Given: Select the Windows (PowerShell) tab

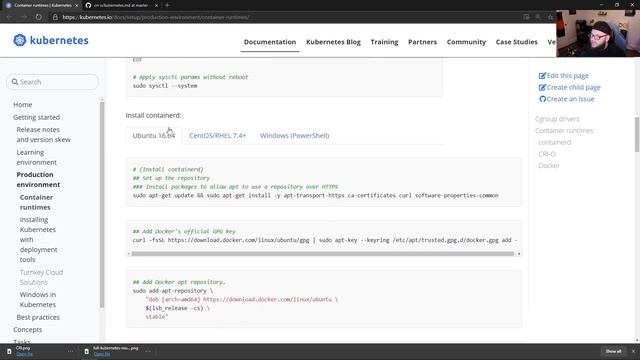Looking at the screenshot, I should pos(294,136).
